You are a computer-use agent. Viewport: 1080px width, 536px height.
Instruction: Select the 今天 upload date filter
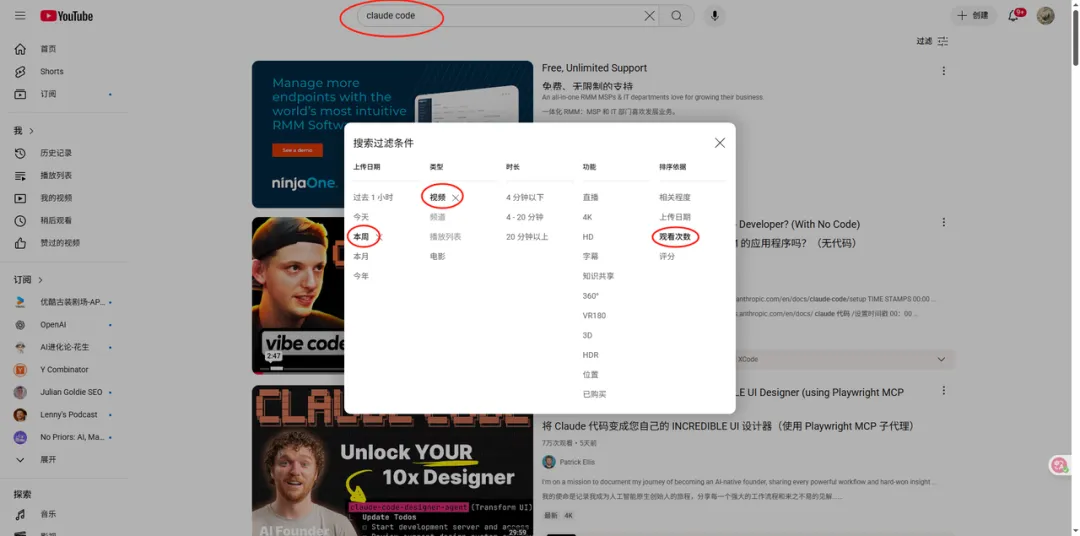pos(361,217)
